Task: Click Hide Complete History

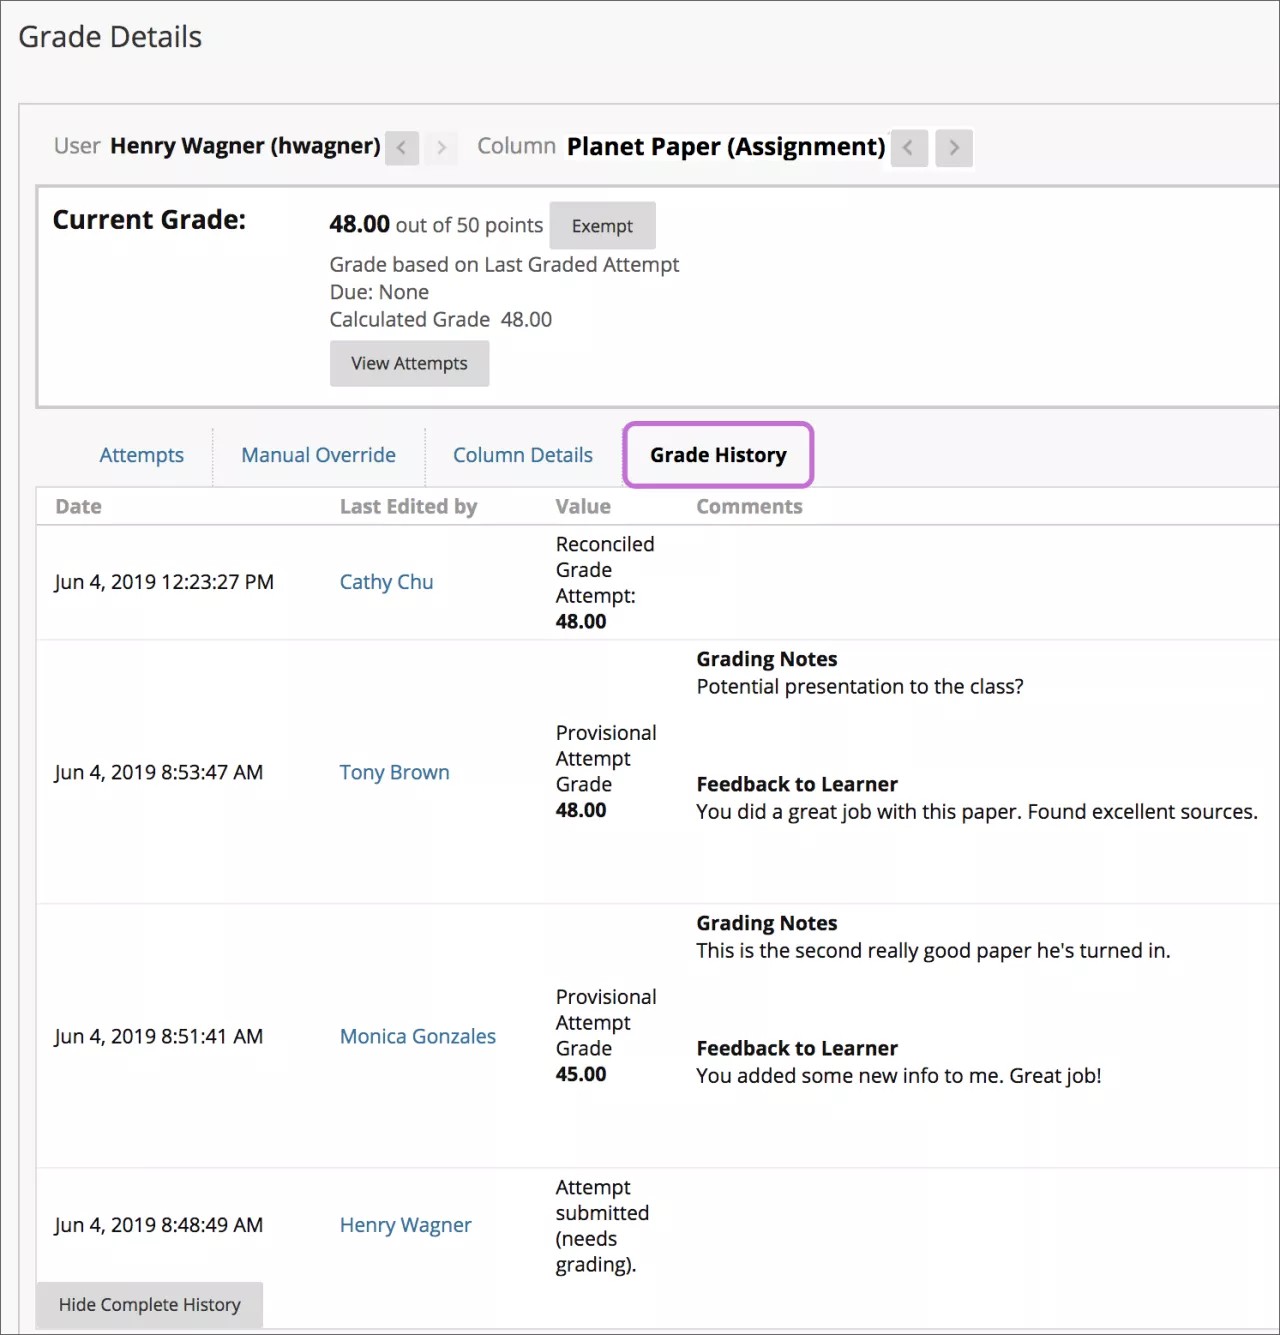Action: tap(149, 1304)
